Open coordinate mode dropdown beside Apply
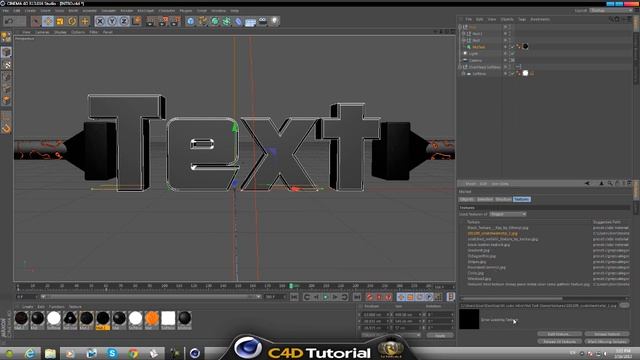The width and height of the screenshot is (640, 360). click(391, 335)
